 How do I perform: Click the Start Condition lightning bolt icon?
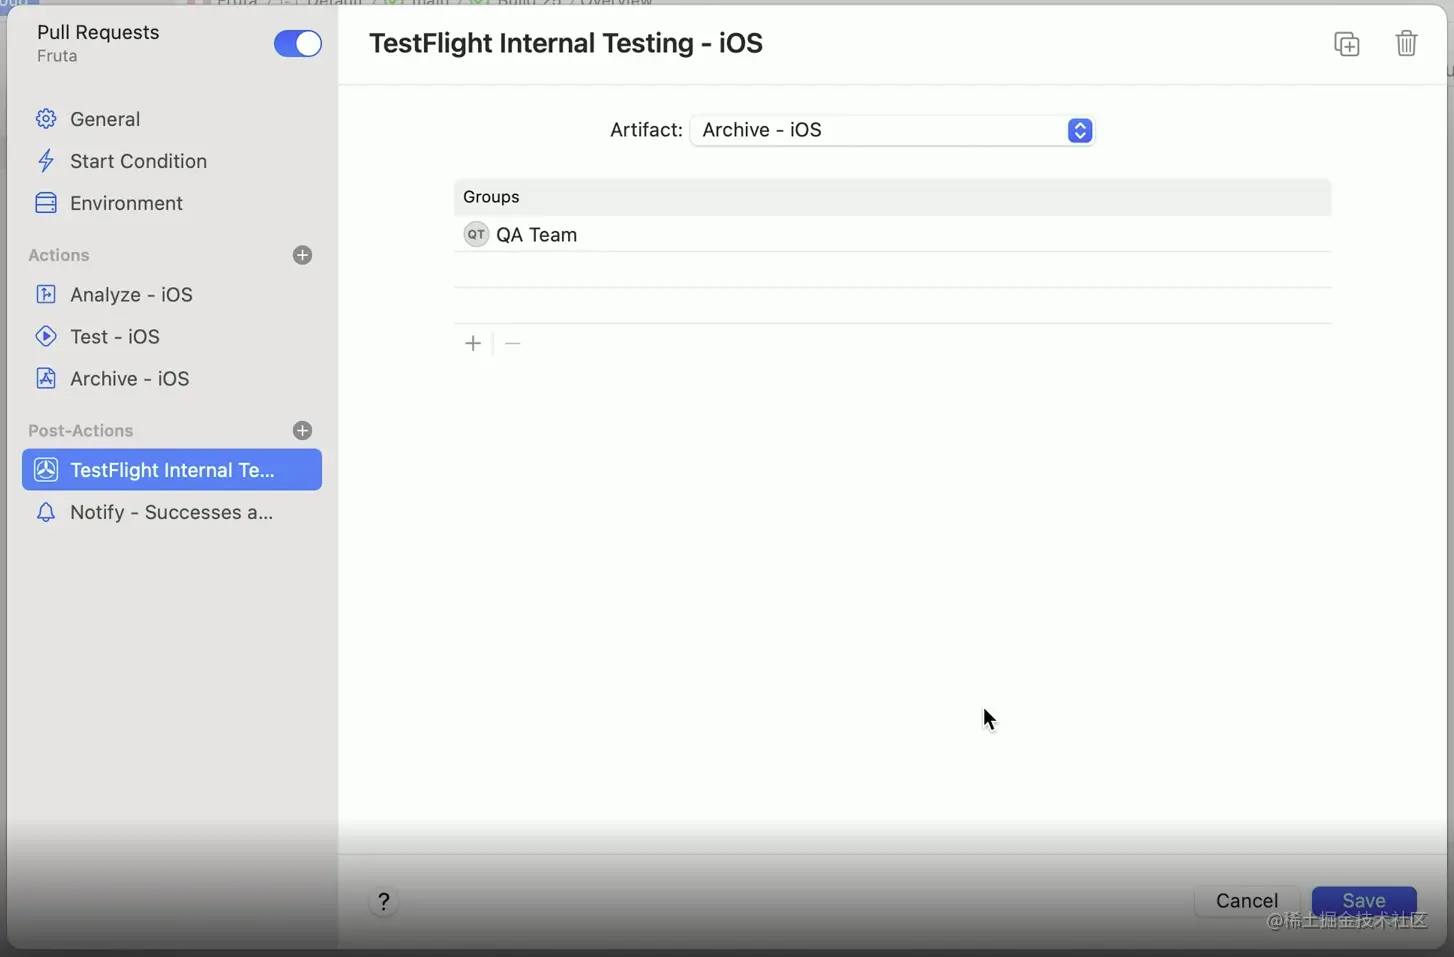click(46, 161)
